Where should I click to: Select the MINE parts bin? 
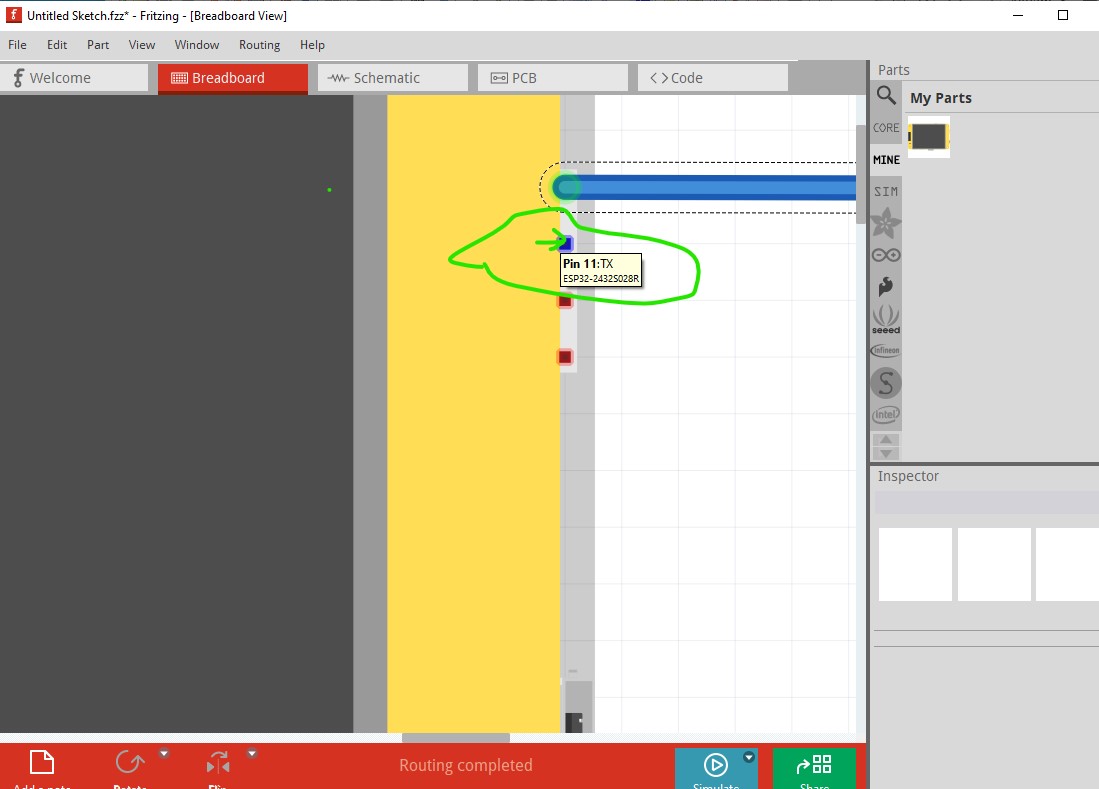pyautogui.click(x=886, y=160)
